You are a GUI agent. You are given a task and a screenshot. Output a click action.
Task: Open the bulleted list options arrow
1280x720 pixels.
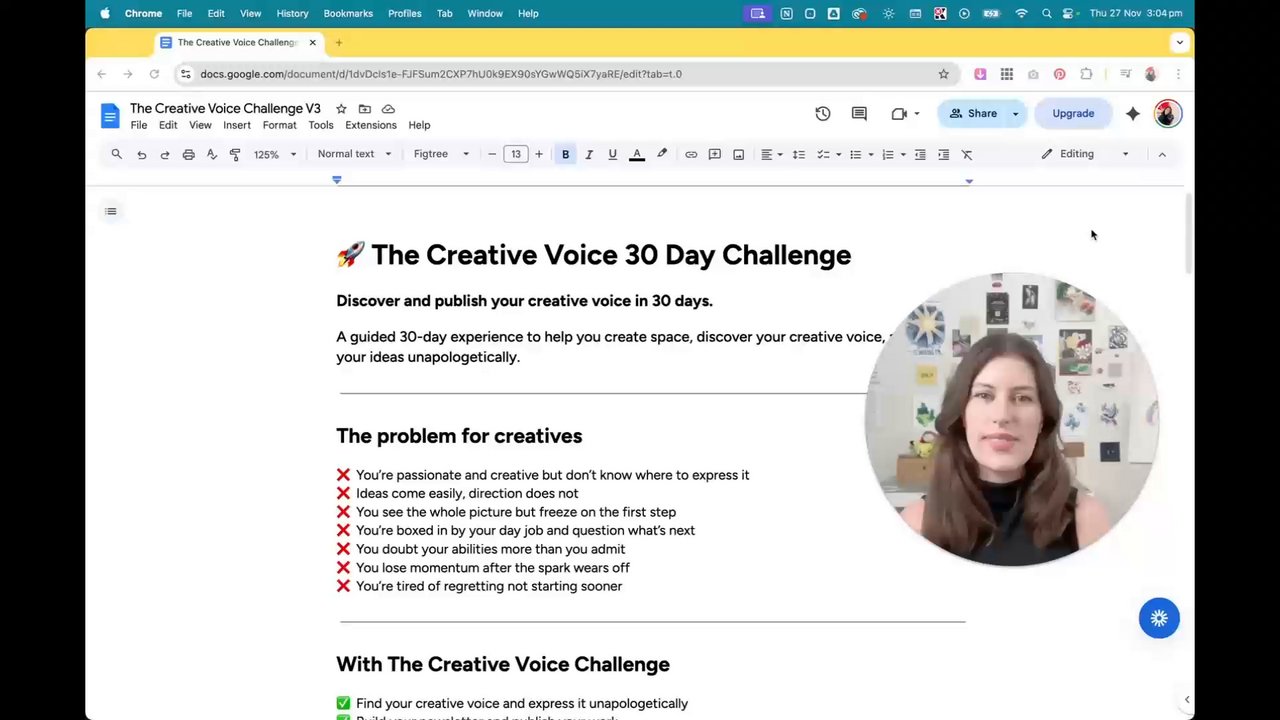[871, 154]
